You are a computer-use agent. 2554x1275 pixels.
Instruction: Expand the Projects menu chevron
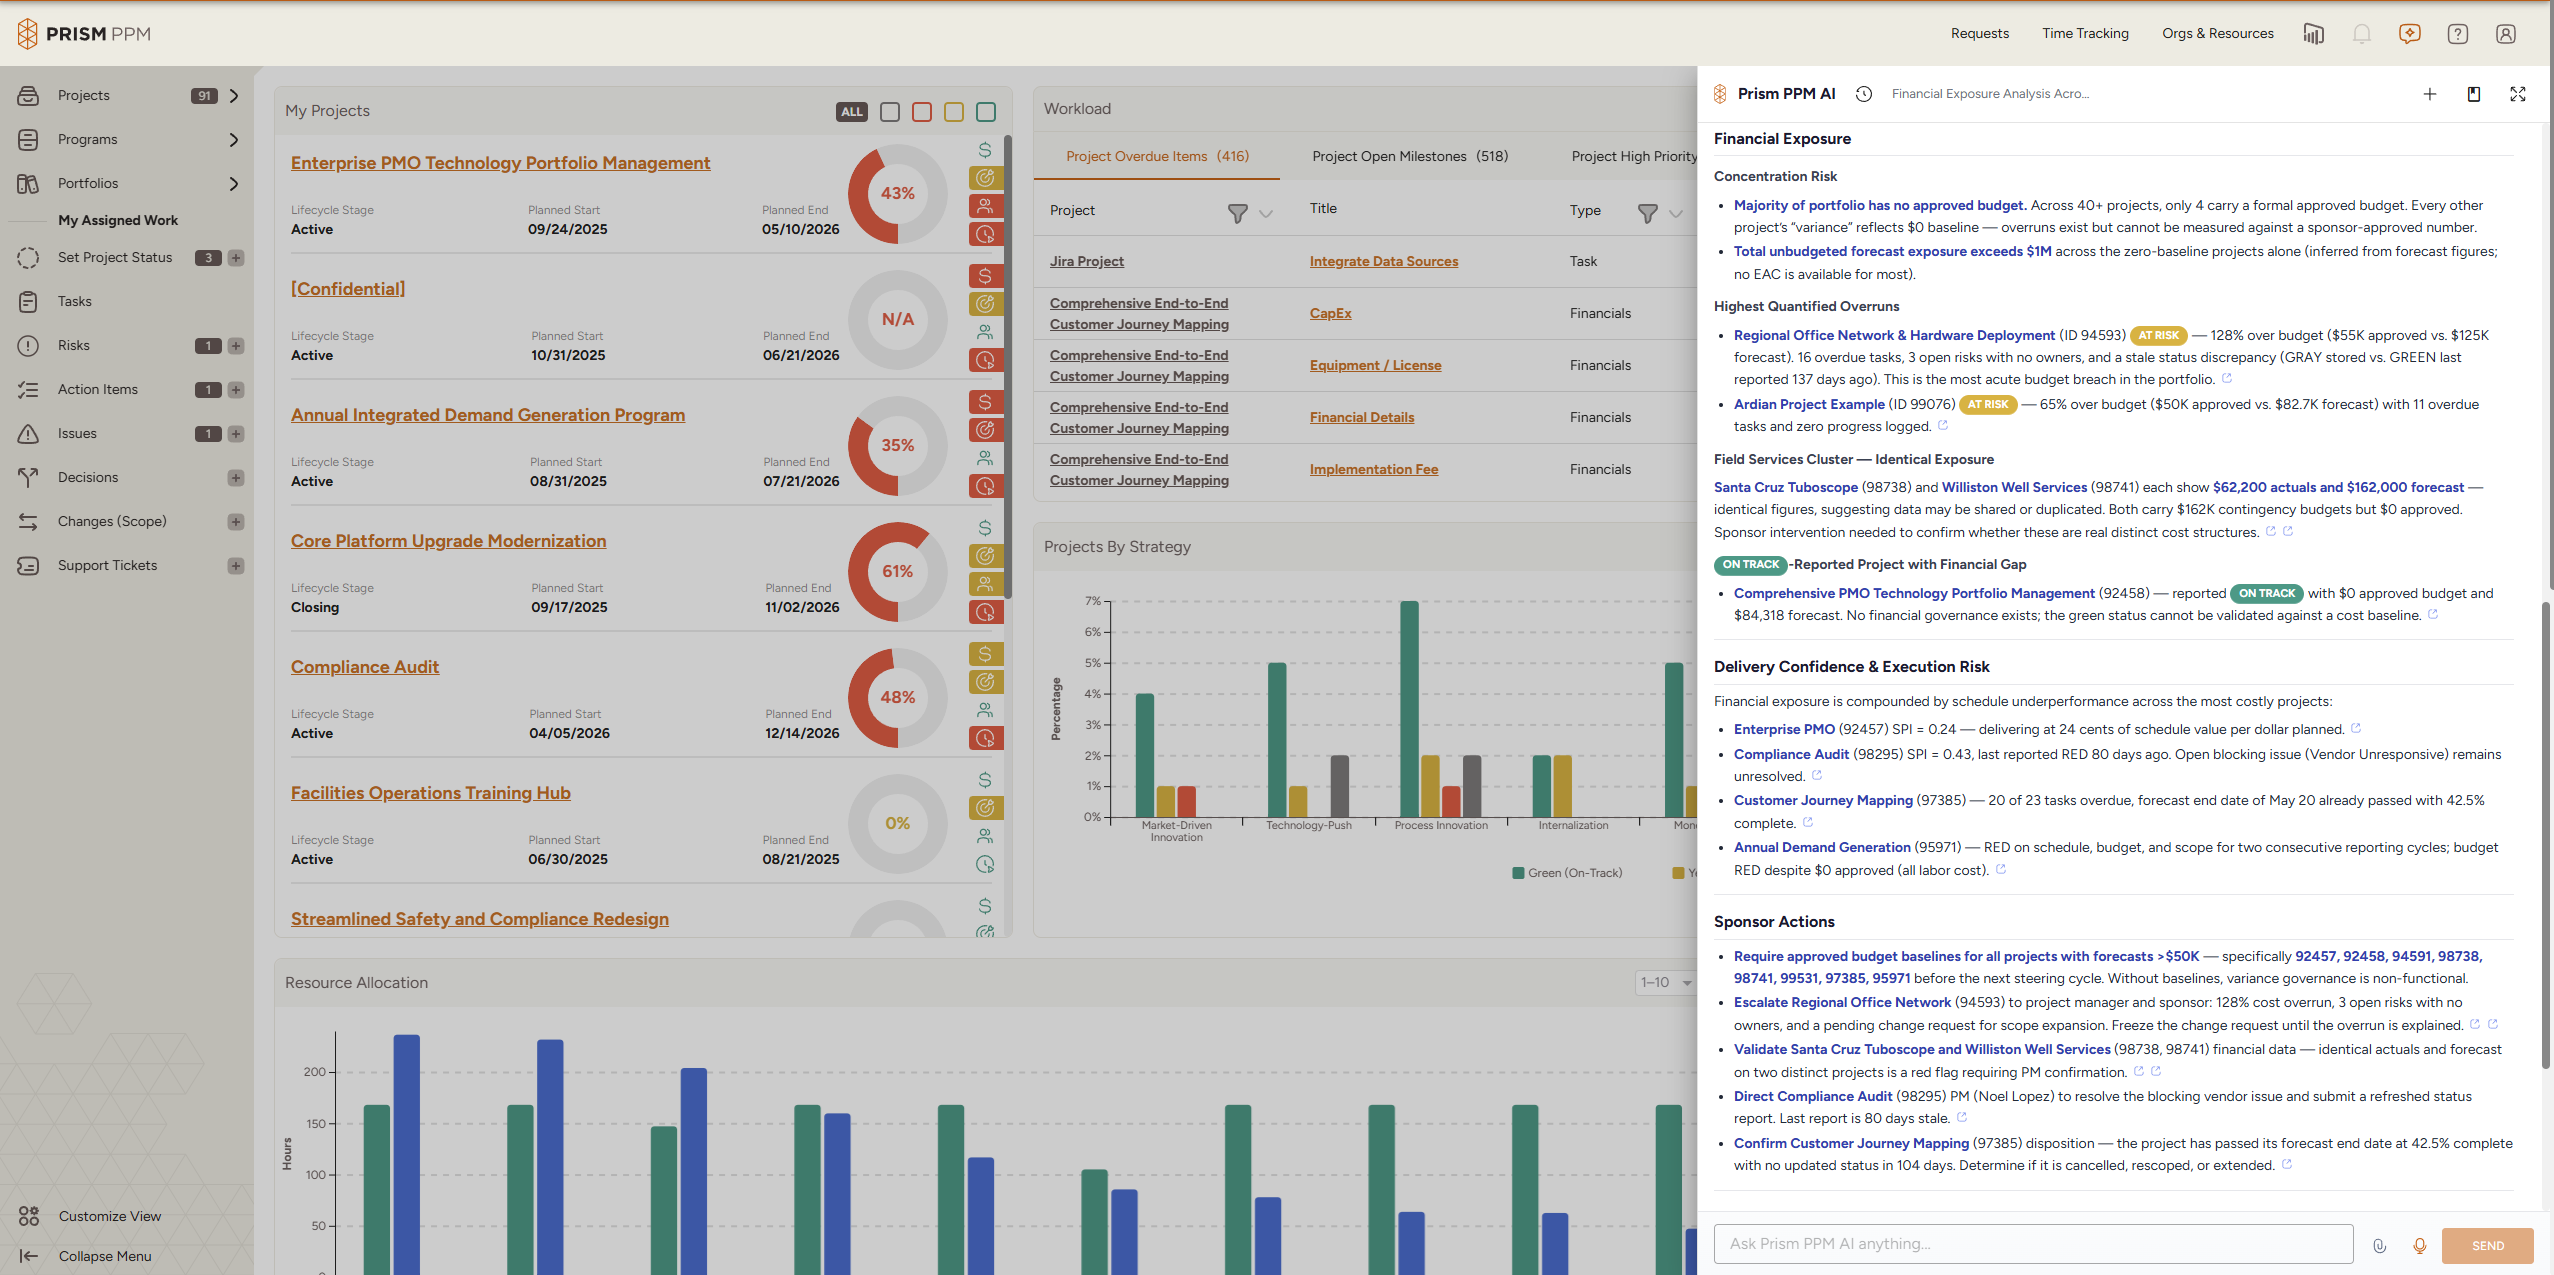tap(234, 96)
